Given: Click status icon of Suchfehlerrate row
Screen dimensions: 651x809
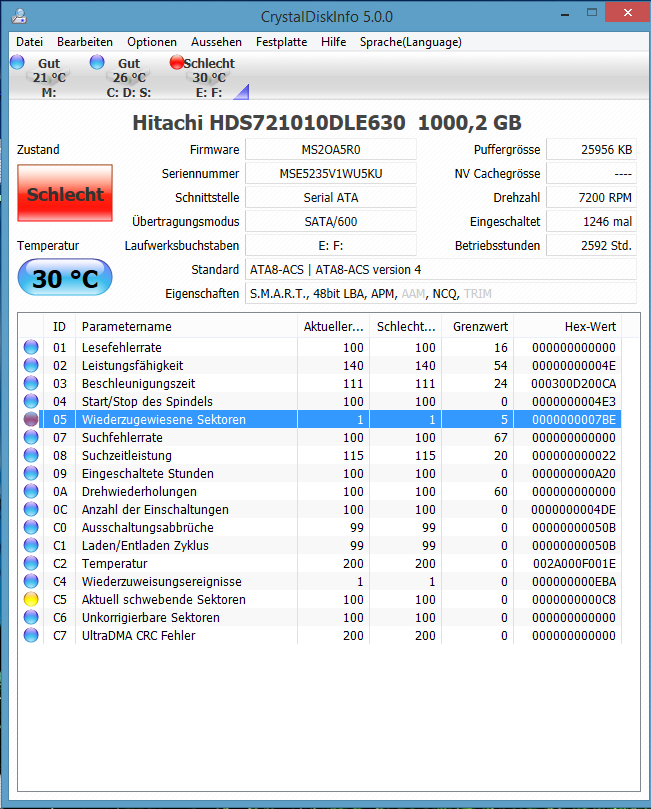Looking at the screenshot, I should click(x=31, y=438).
